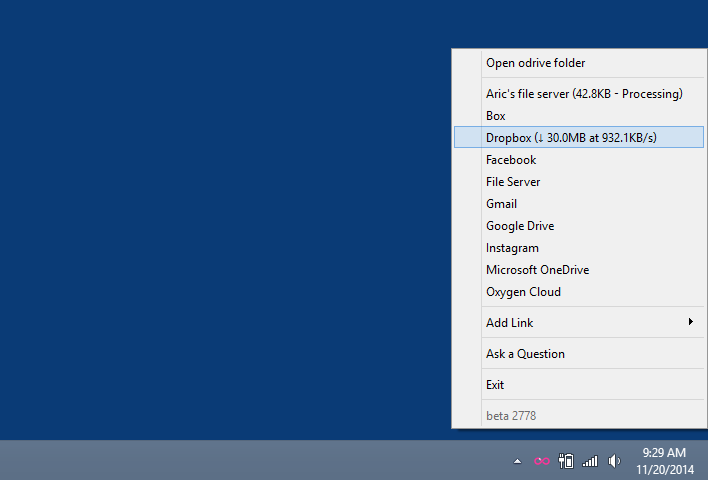The image size is (708, 480).
Task: Open the odrive folder menu entry
Action: coord(579,63)
